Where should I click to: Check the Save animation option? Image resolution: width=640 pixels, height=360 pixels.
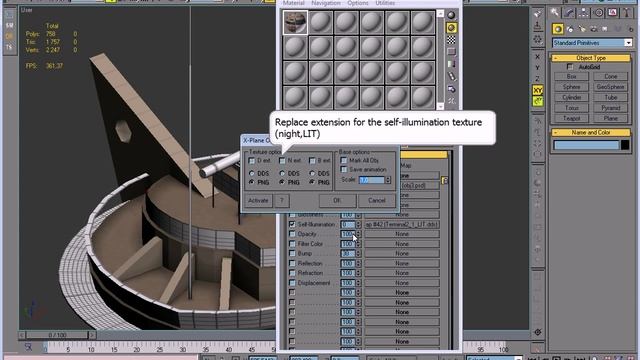point(344,169)
